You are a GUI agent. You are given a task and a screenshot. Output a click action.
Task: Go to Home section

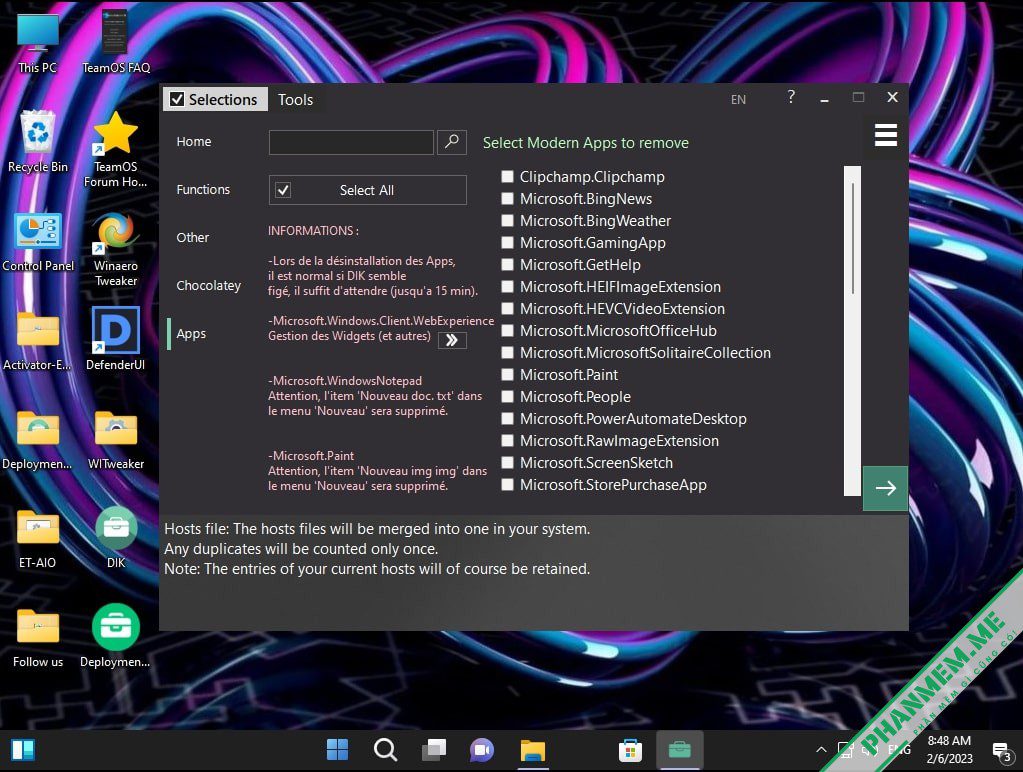[194, 142]
